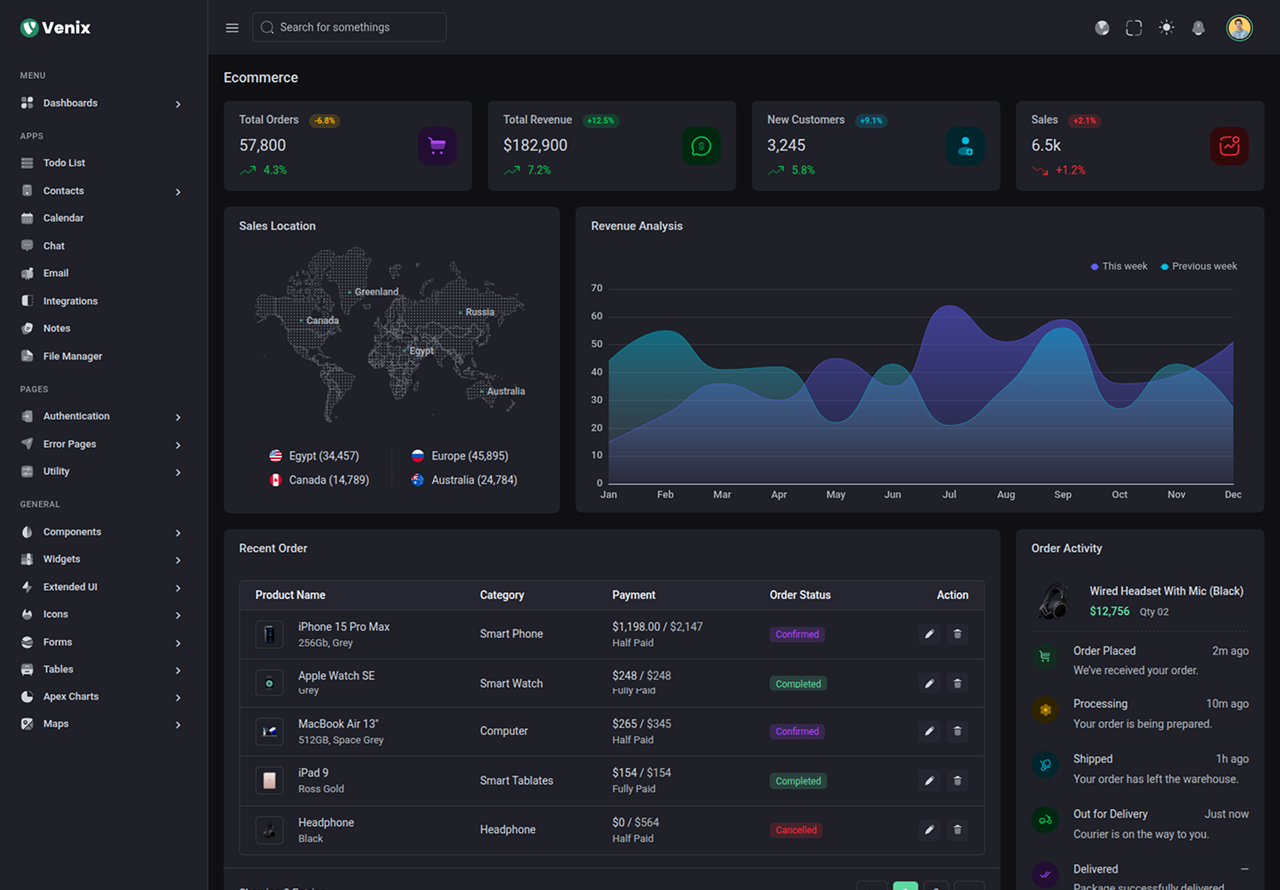1280x890 pixels.
Task: Toggle fullscreen mode icon in header
Action: pyautogui.click(x=1134, y=28)
